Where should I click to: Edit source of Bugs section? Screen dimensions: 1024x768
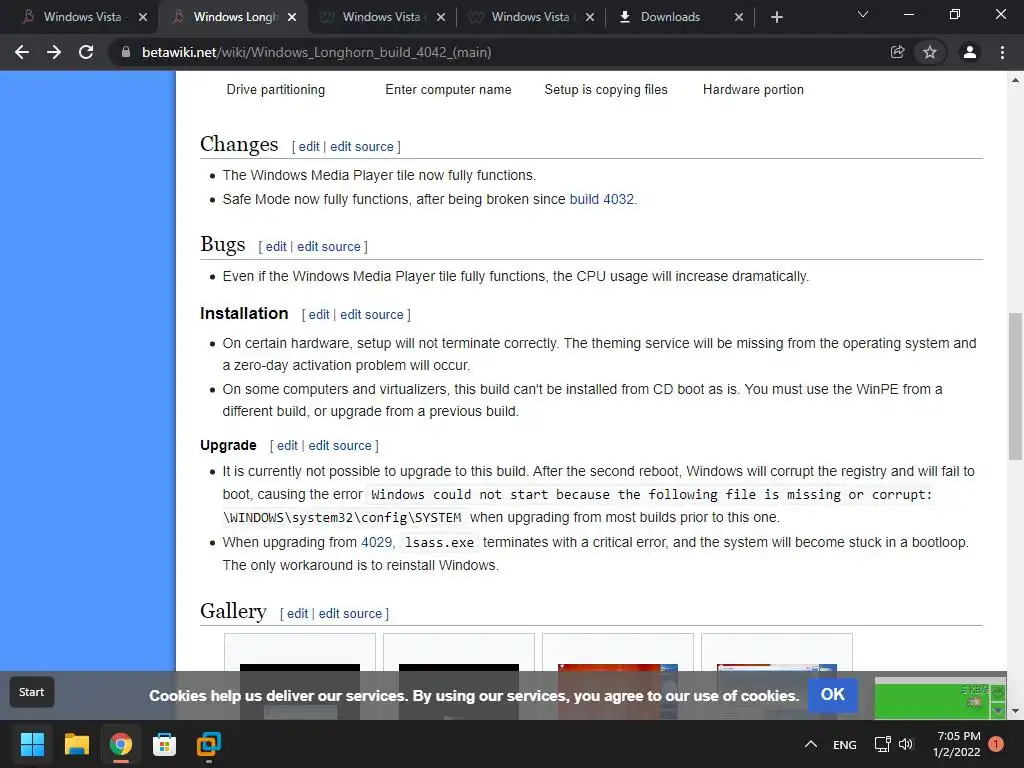(x=328, y=247)
